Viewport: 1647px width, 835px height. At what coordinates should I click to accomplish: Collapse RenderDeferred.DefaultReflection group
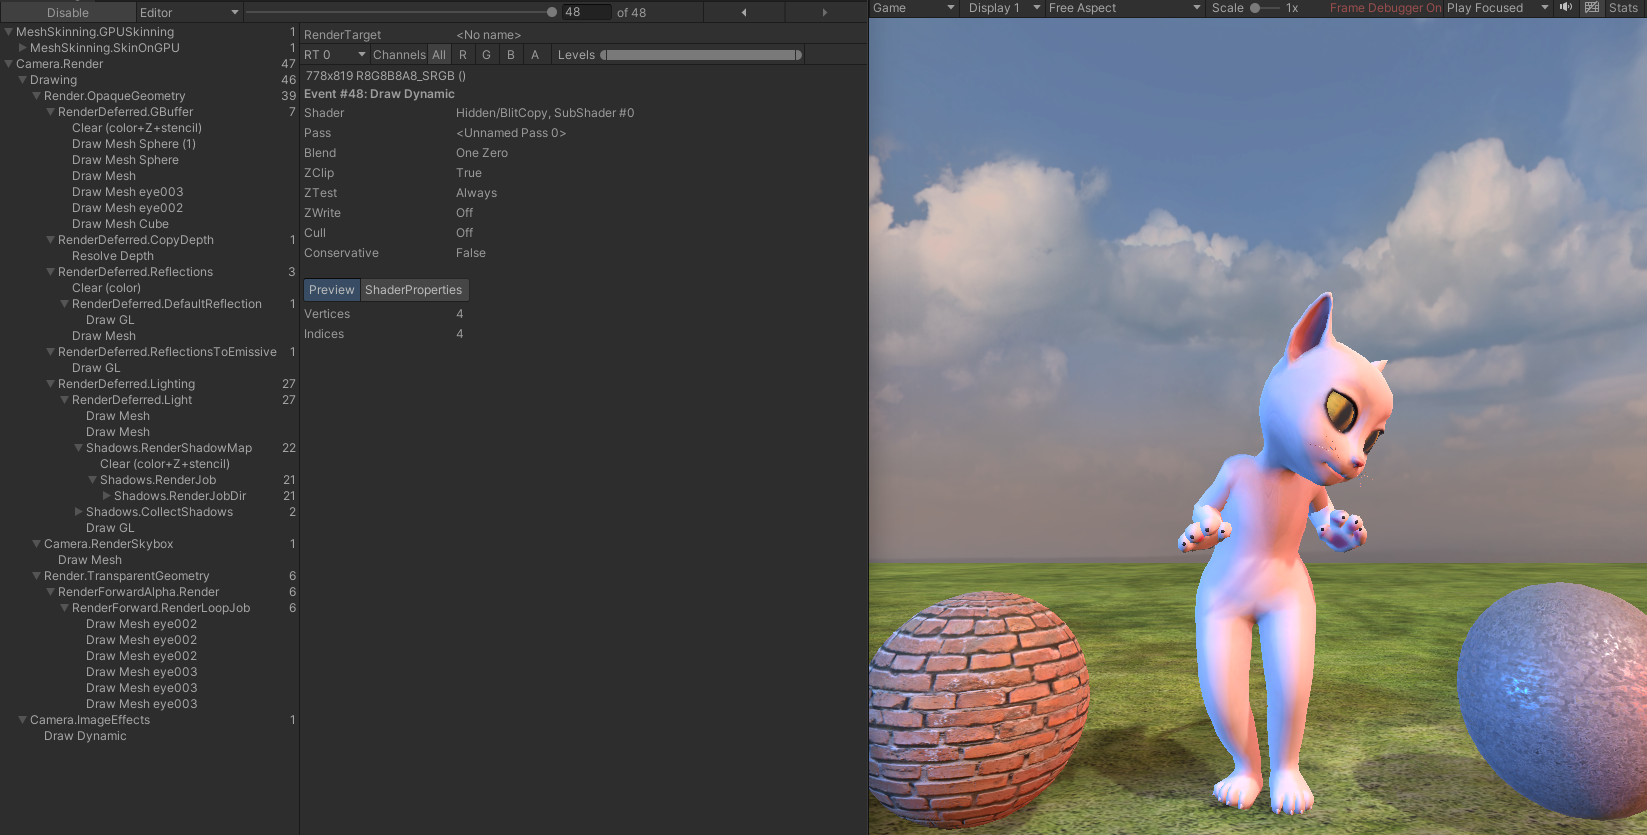pos(65,304)
